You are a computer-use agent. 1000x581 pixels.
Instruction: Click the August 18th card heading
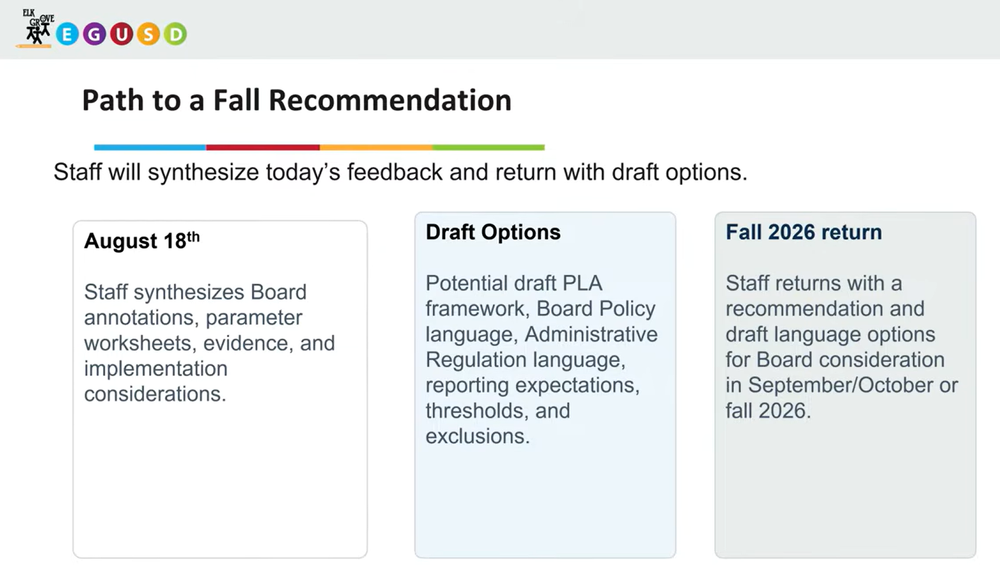tap(142, 240)
